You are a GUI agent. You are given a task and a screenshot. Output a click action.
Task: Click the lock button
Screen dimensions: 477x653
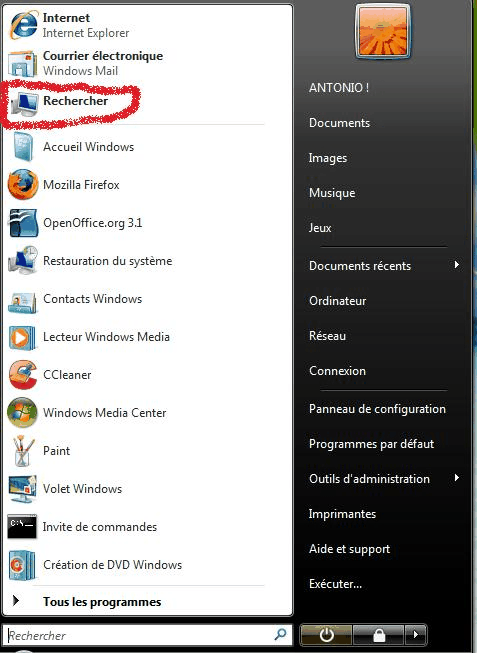(x=379, y=635)
